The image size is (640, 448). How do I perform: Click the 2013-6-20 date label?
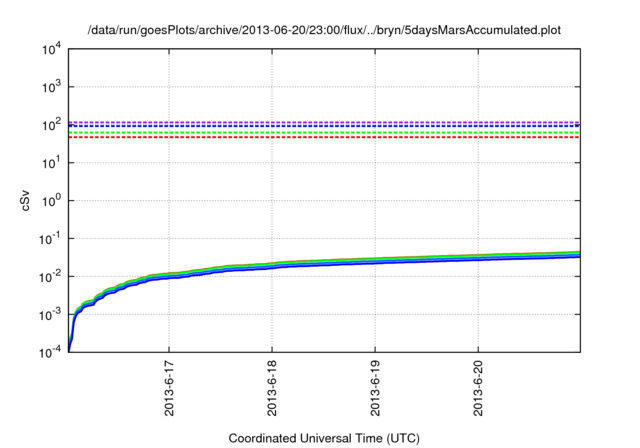(x=478, y=388)
